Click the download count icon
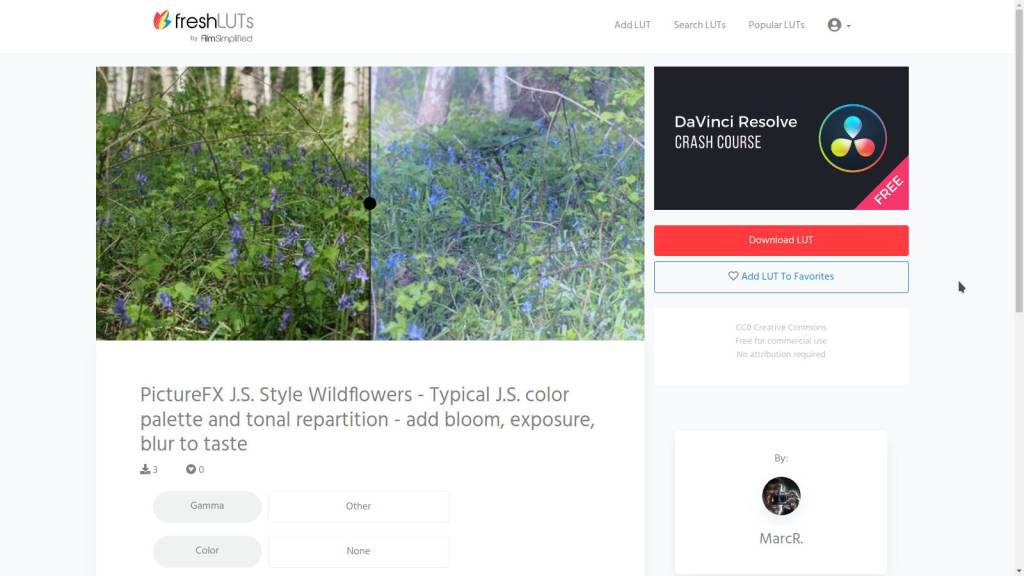1024x576 pixels. coord(145,469)
